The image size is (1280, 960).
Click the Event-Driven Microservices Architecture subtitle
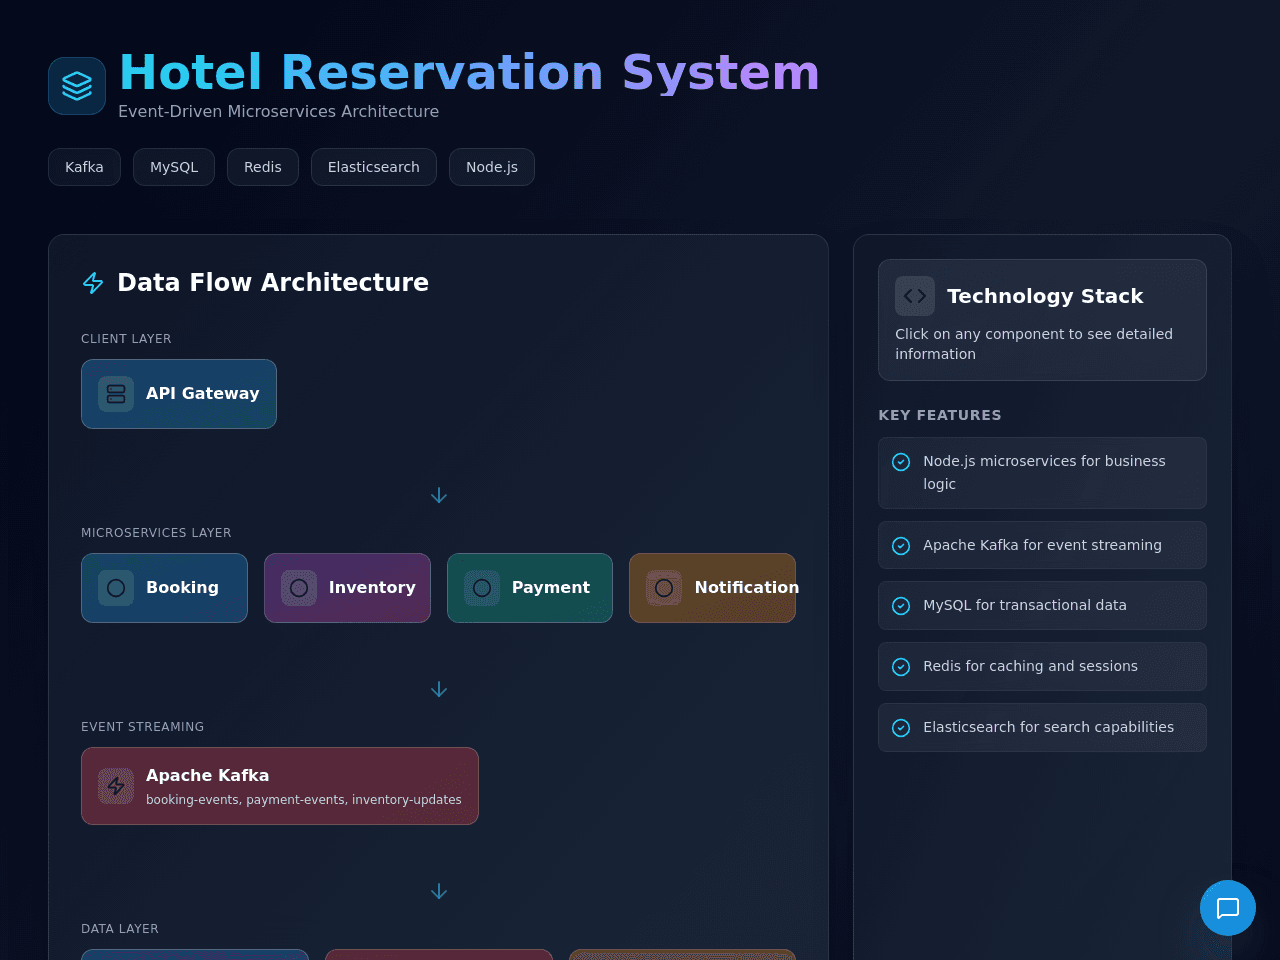click(x=278, y=112)
